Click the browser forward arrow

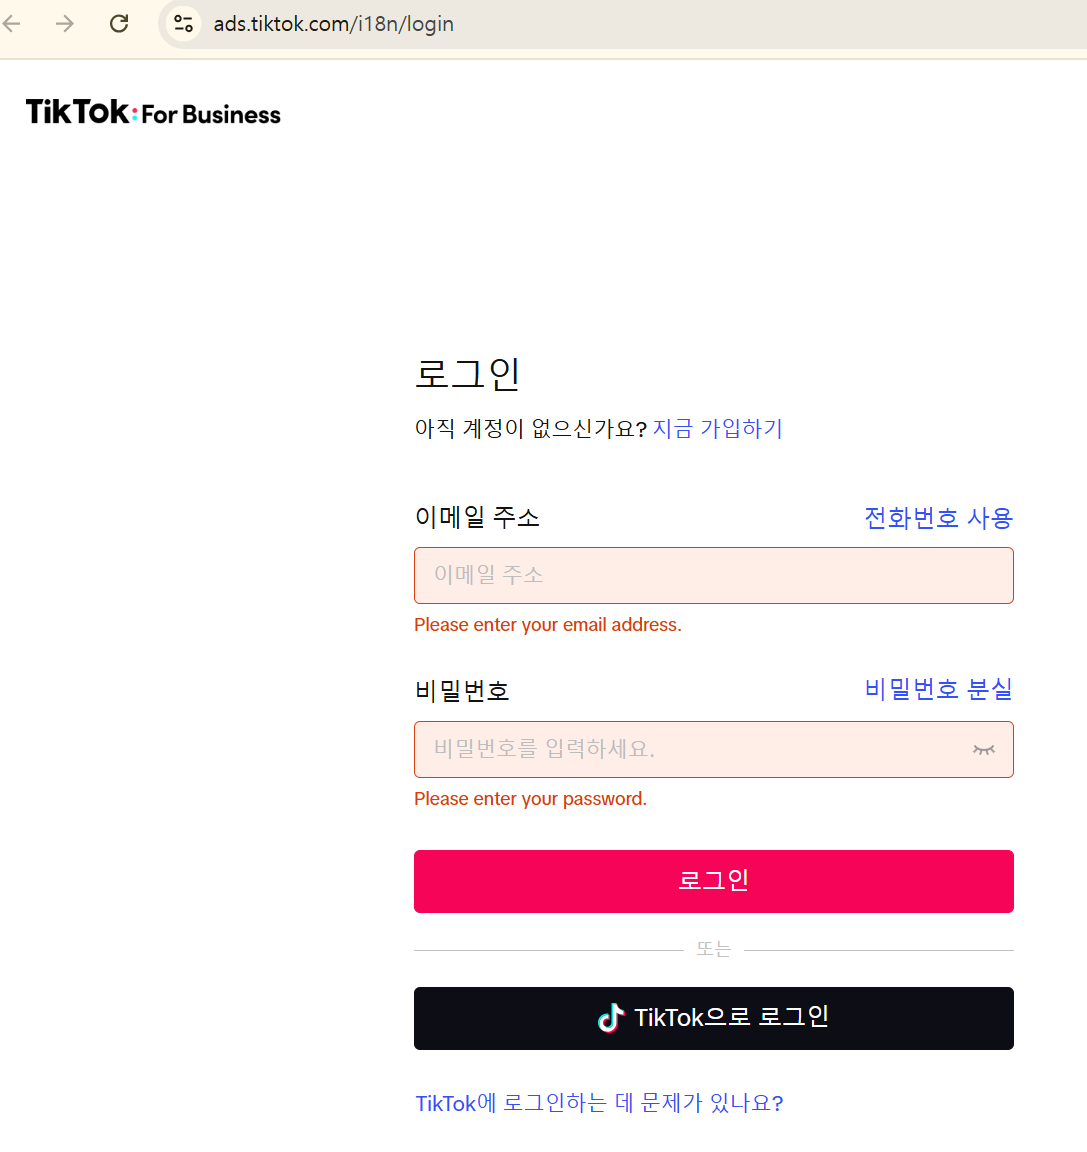65,24
